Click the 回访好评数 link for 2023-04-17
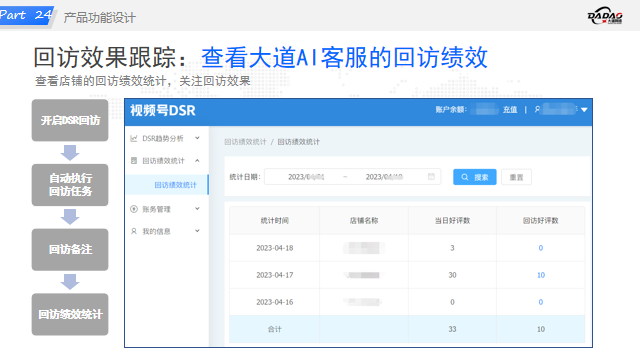 click(x=541, y=275)
